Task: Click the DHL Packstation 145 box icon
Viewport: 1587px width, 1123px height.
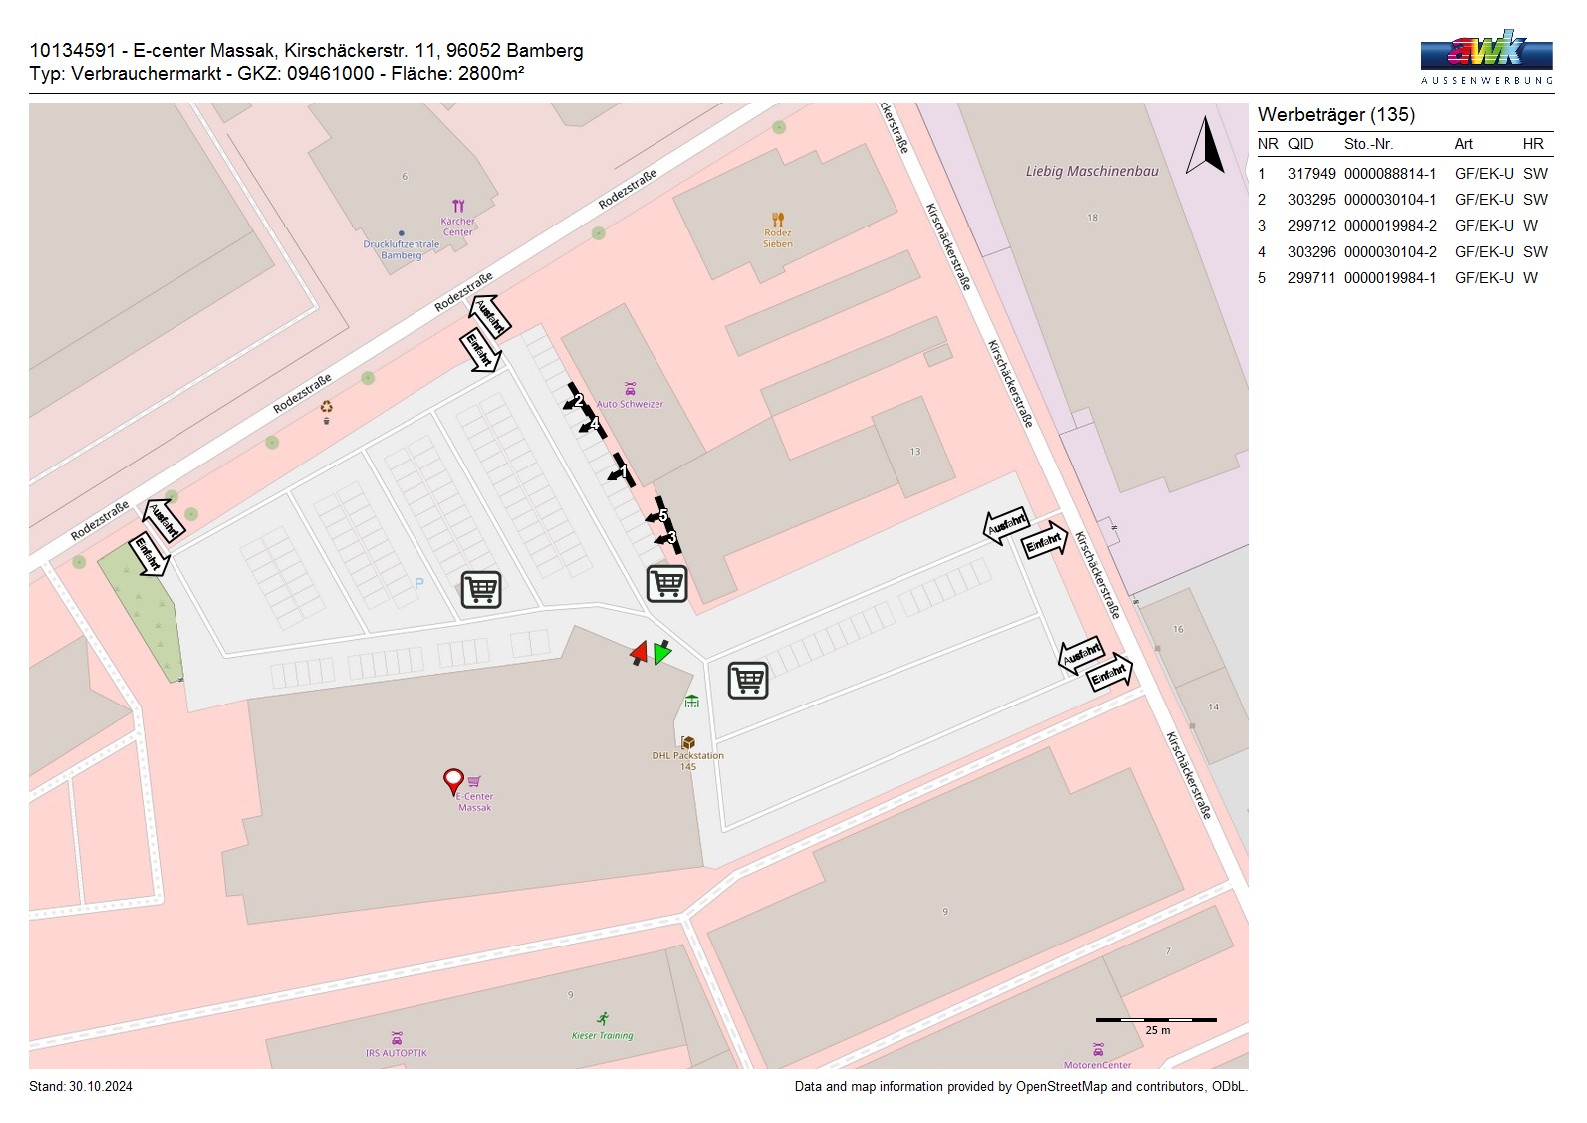Action: tap(688, 742)
